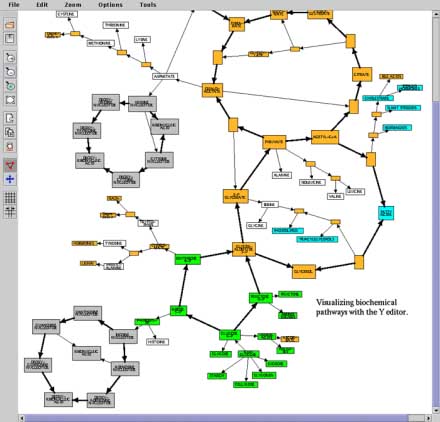Expand the Zoom menu
Image resolution: width=440 pixels, height=422 pixels.
coord(73,5)
